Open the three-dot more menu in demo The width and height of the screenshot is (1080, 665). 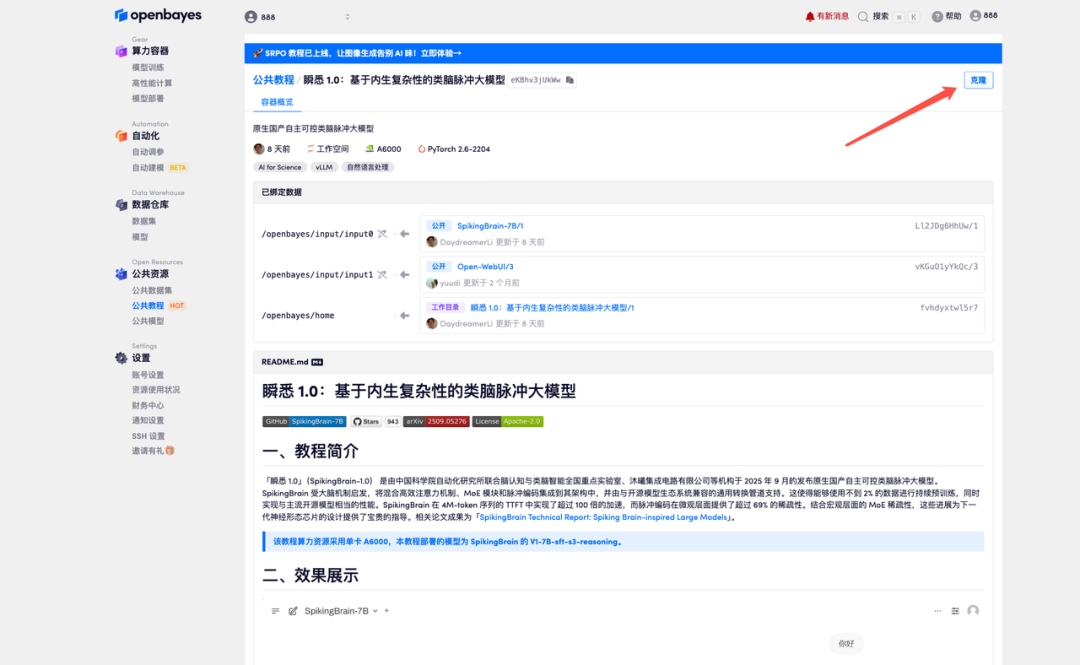pyautogui.click(x=937, y=611)
